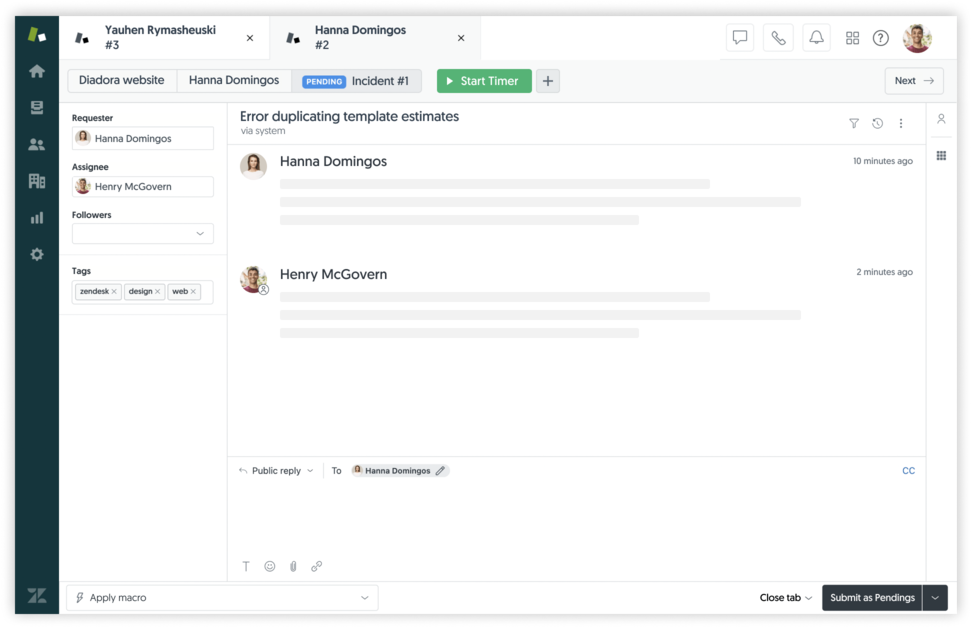Add a link with the link icon
The image size is (972, 628).
click(x=317, y=566)
